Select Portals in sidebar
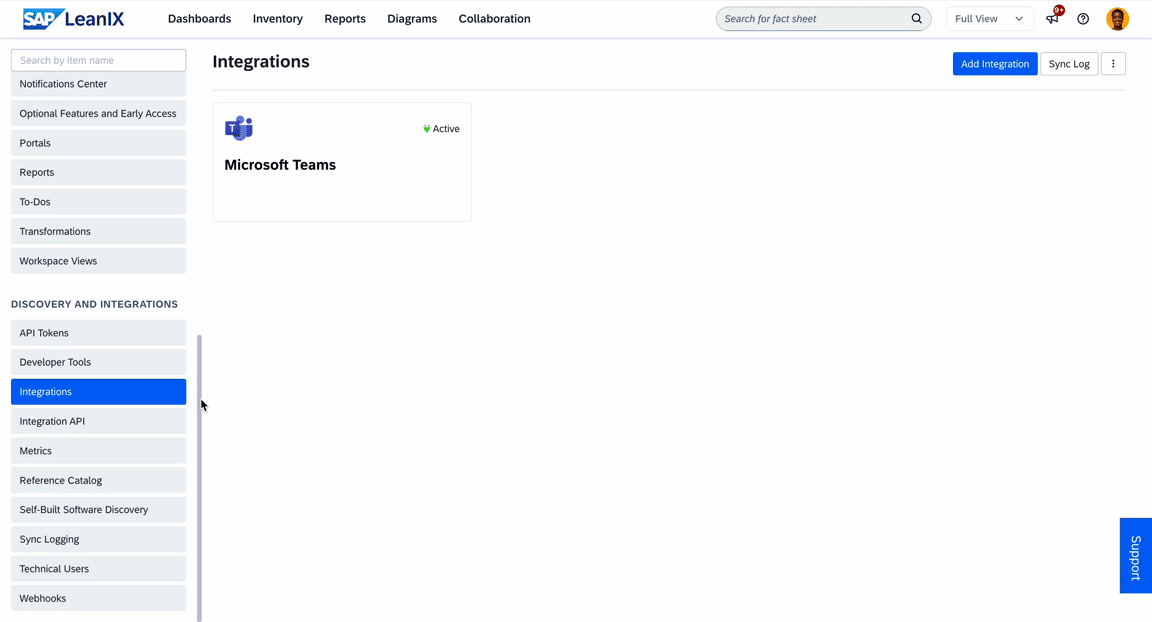 pyautogui.click(x=98, y=142)
